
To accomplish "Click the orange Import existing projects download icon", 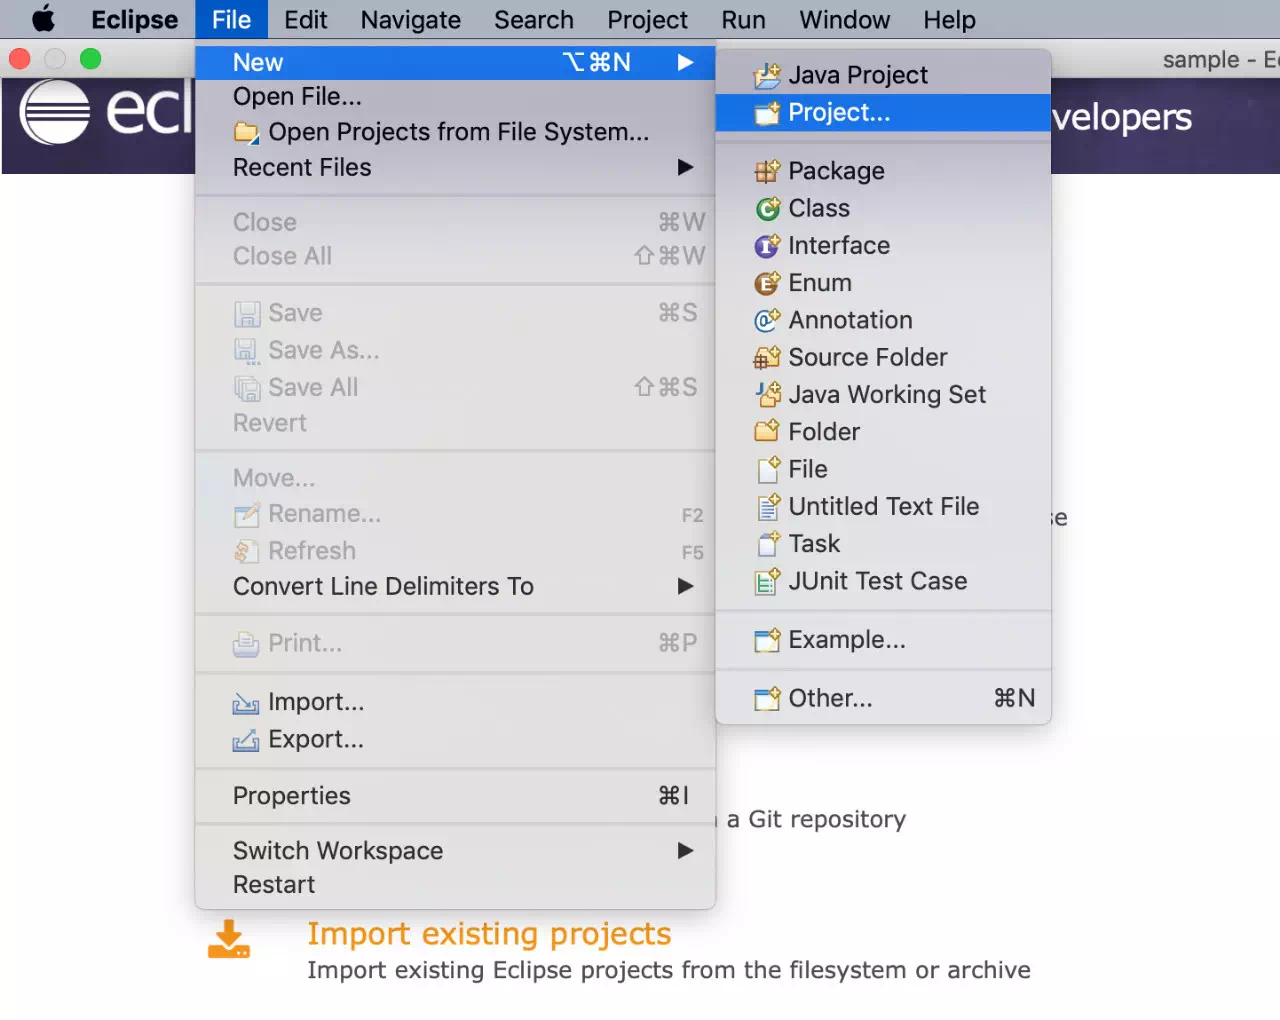I will coord(229,939).
